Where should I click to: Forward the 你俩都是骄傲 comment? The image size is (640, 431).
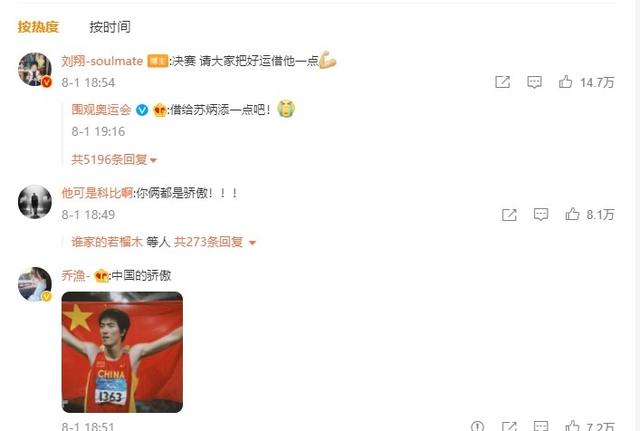tap(509, 215)
